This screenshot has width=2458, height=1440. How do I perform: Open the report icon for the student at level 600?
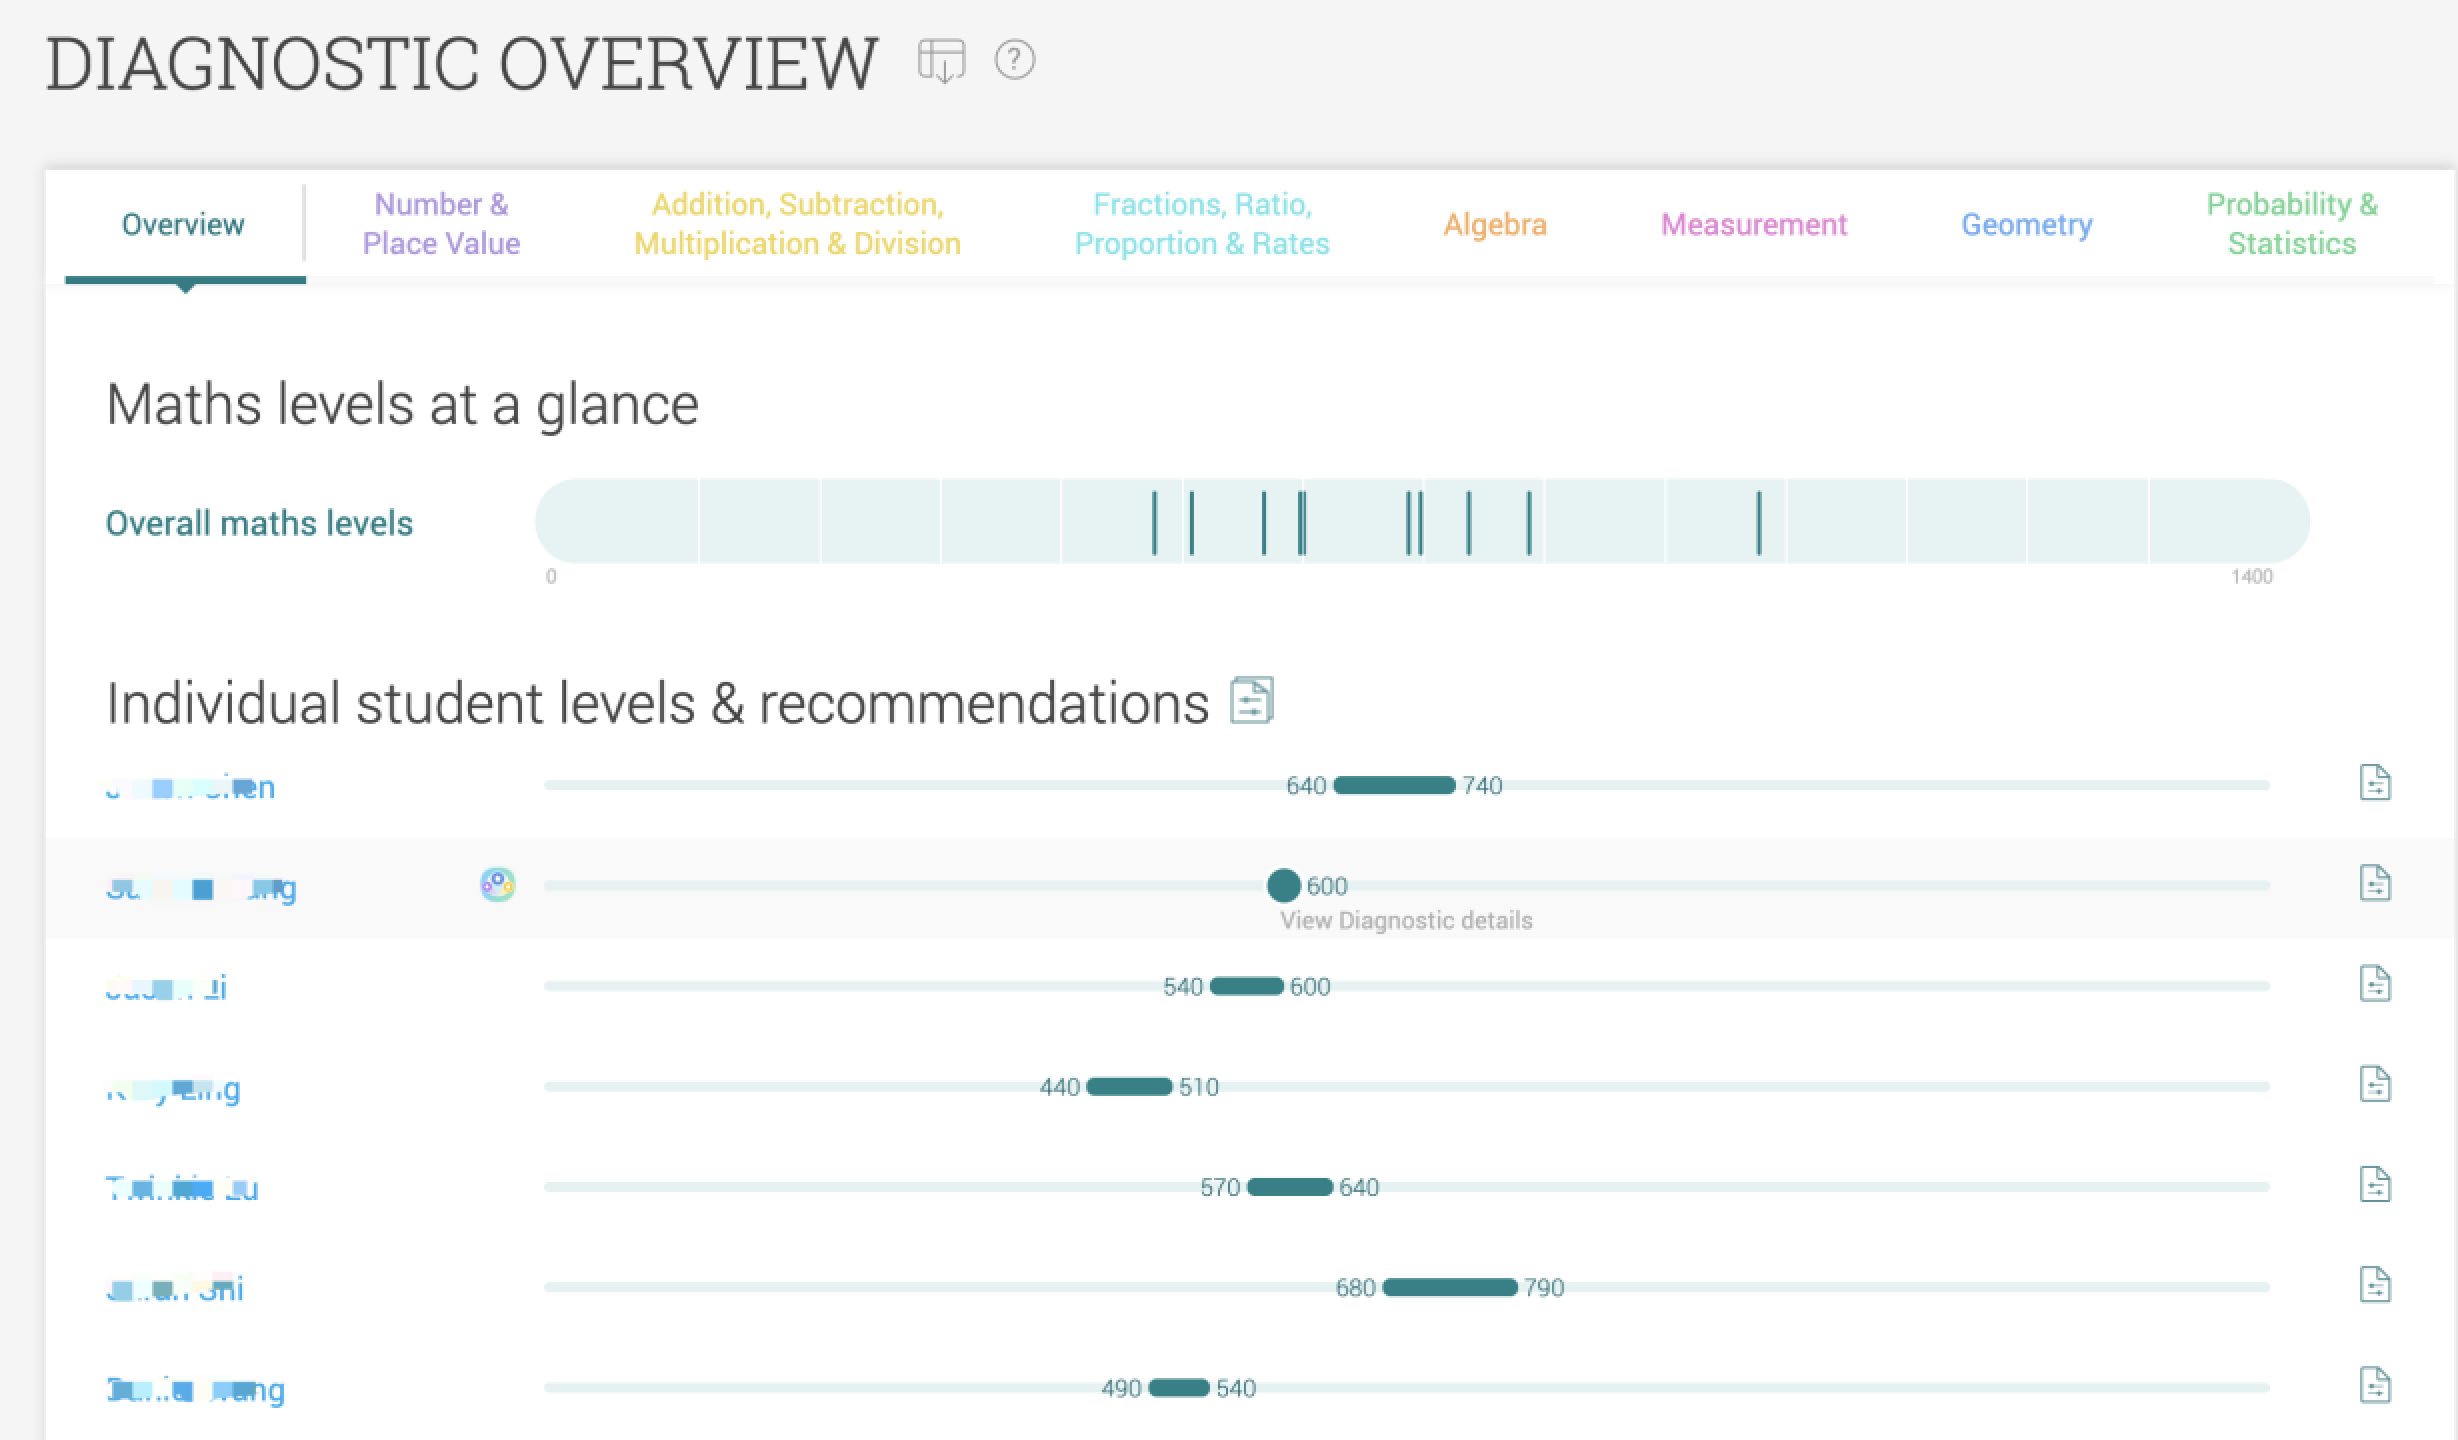[2374, 883]
